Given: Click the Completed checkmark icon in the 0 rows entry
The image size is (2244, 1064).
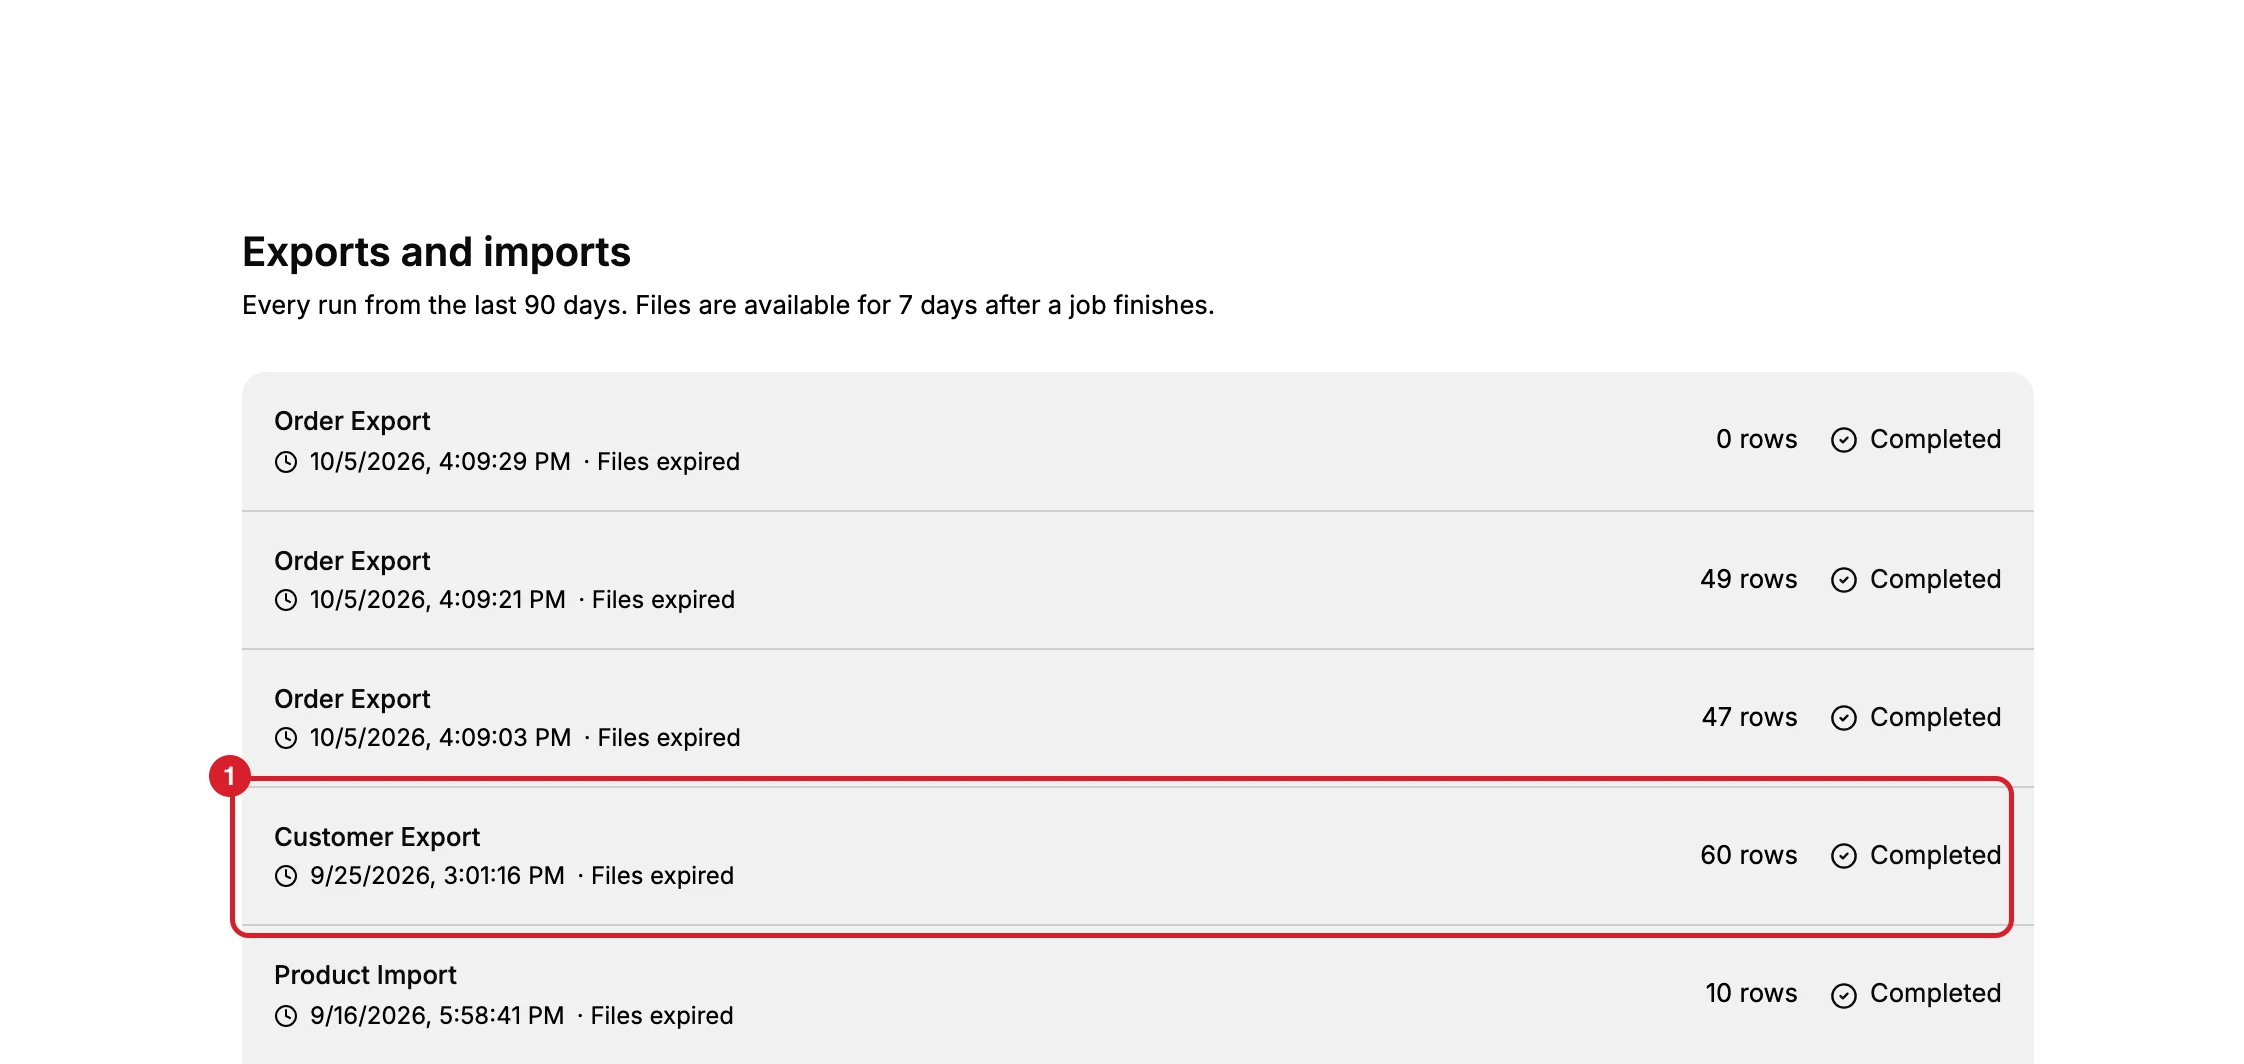Looking at the screenshot, I should coord(1844,440).
